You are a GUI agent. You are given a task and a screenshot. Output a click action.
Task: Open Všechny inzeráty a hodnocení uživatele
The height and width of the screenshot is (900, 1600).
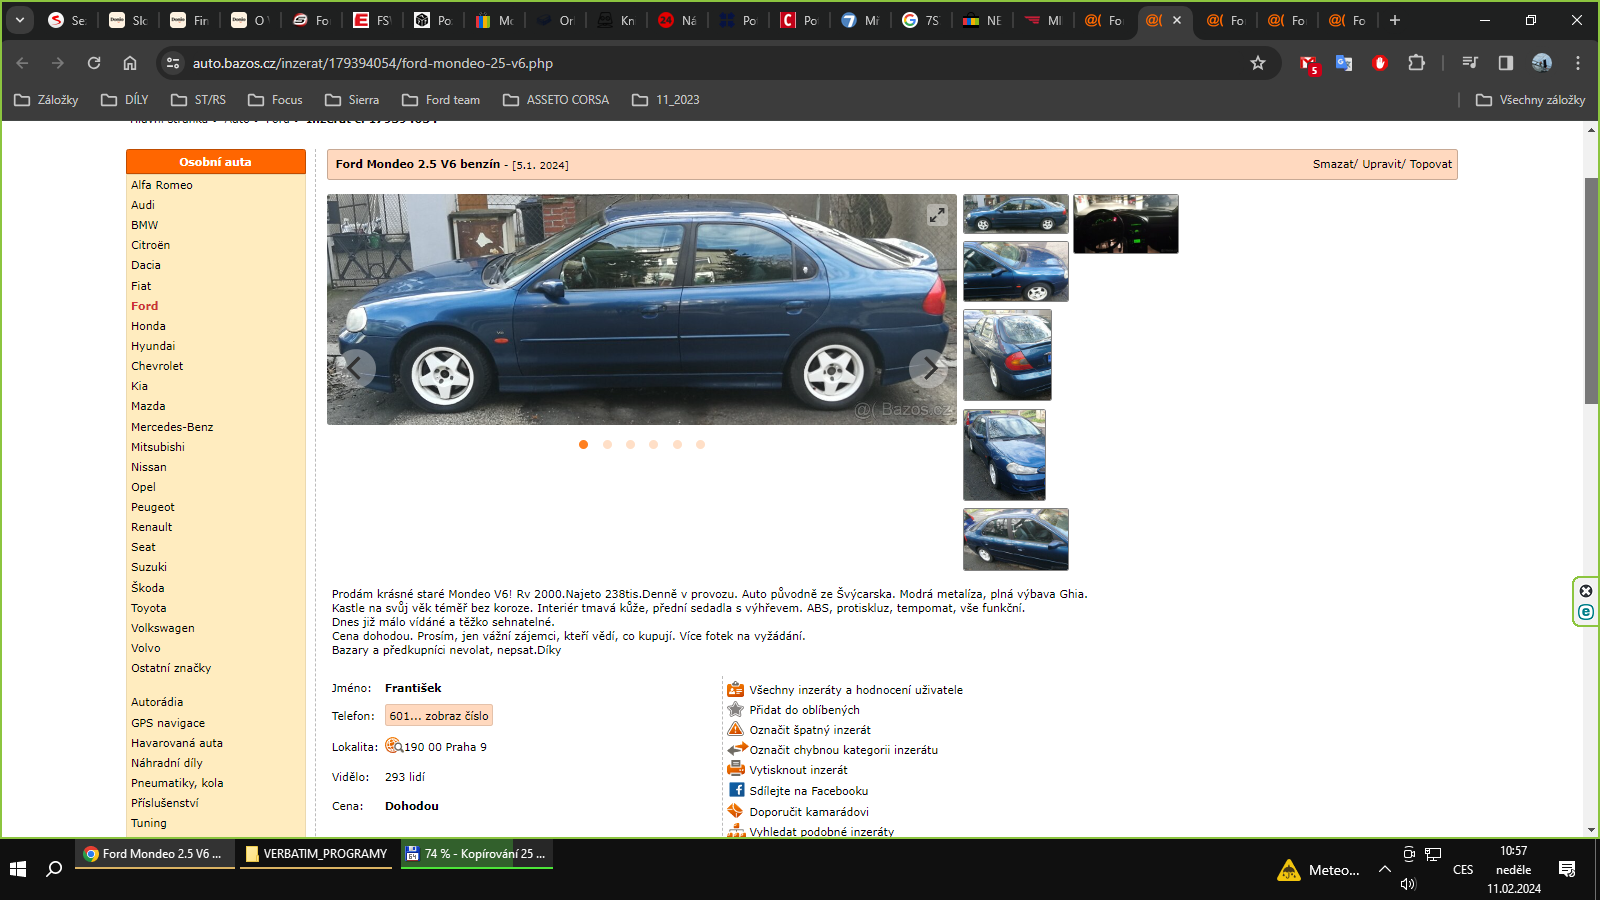(x=856, y=690)
